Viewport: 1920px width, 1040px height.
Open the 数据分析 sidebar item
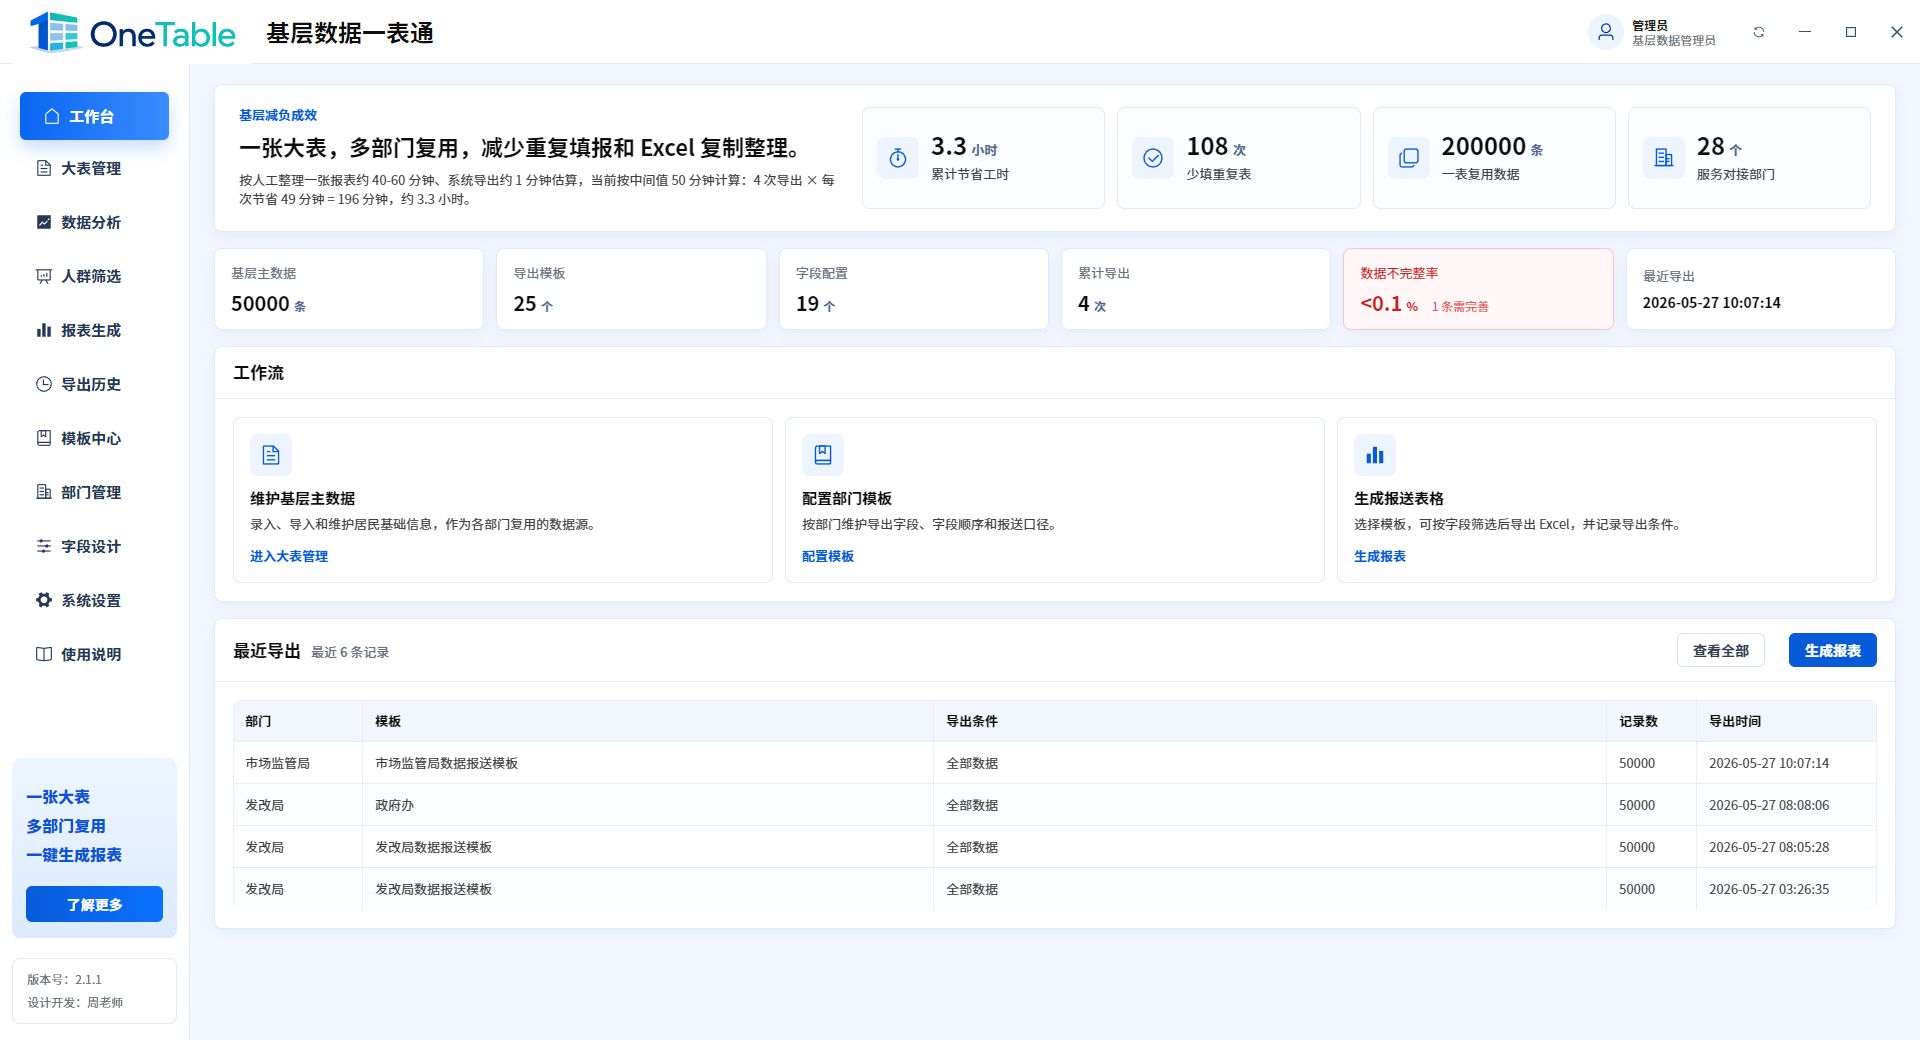(94, 222)
